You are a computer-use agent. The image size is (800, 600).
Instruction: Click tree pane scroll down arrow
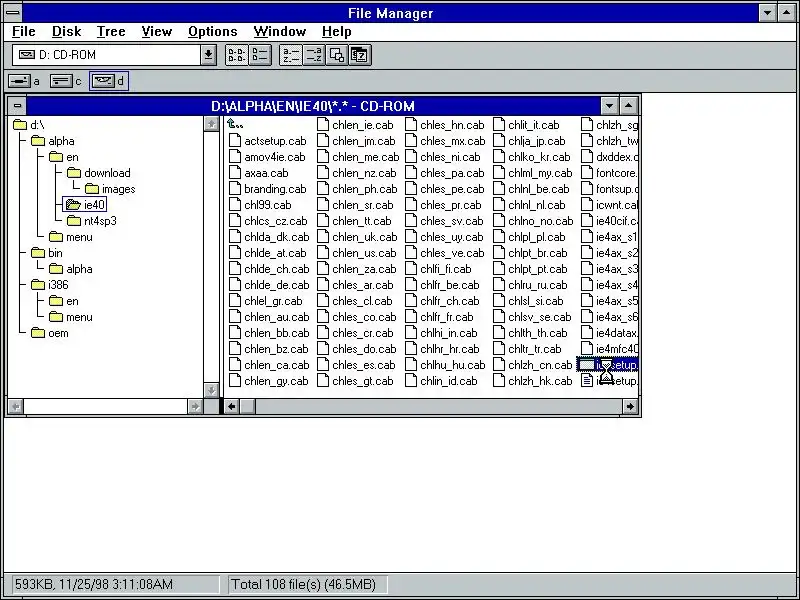pyautogui.click(x=211, y=390)
